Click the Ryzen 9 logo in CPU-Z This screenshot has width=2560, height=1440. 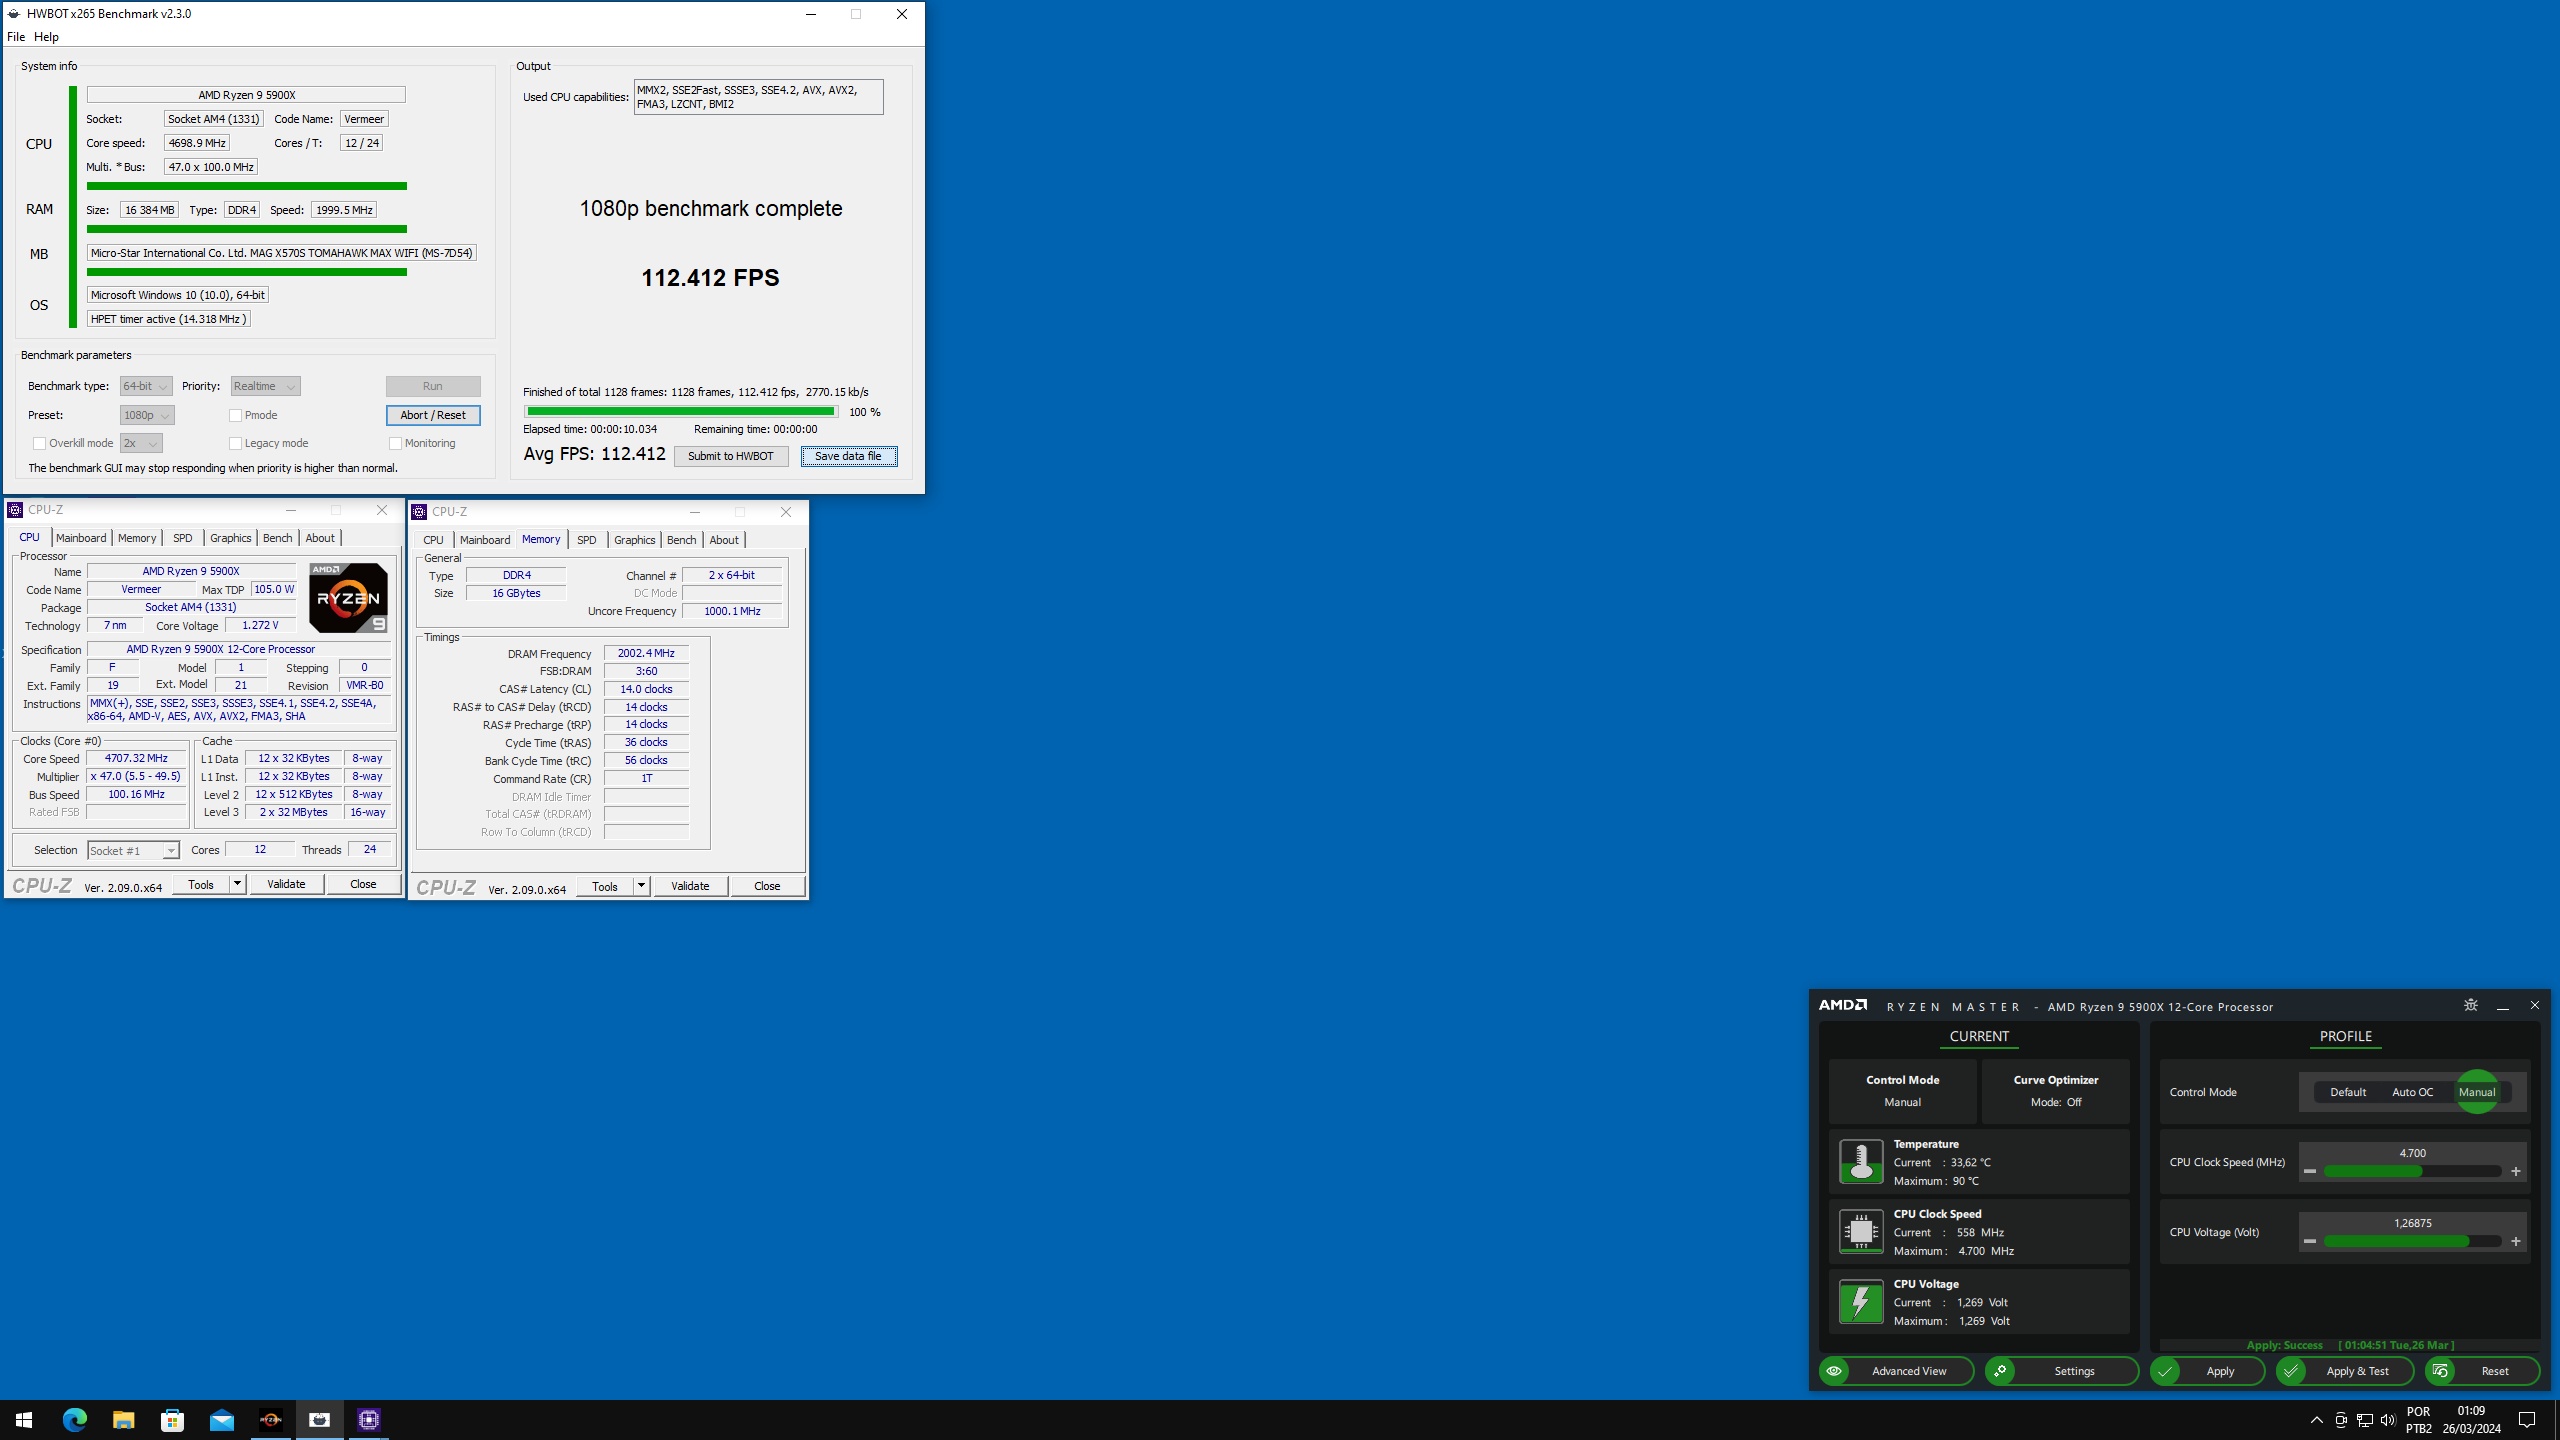coord(348,597)
